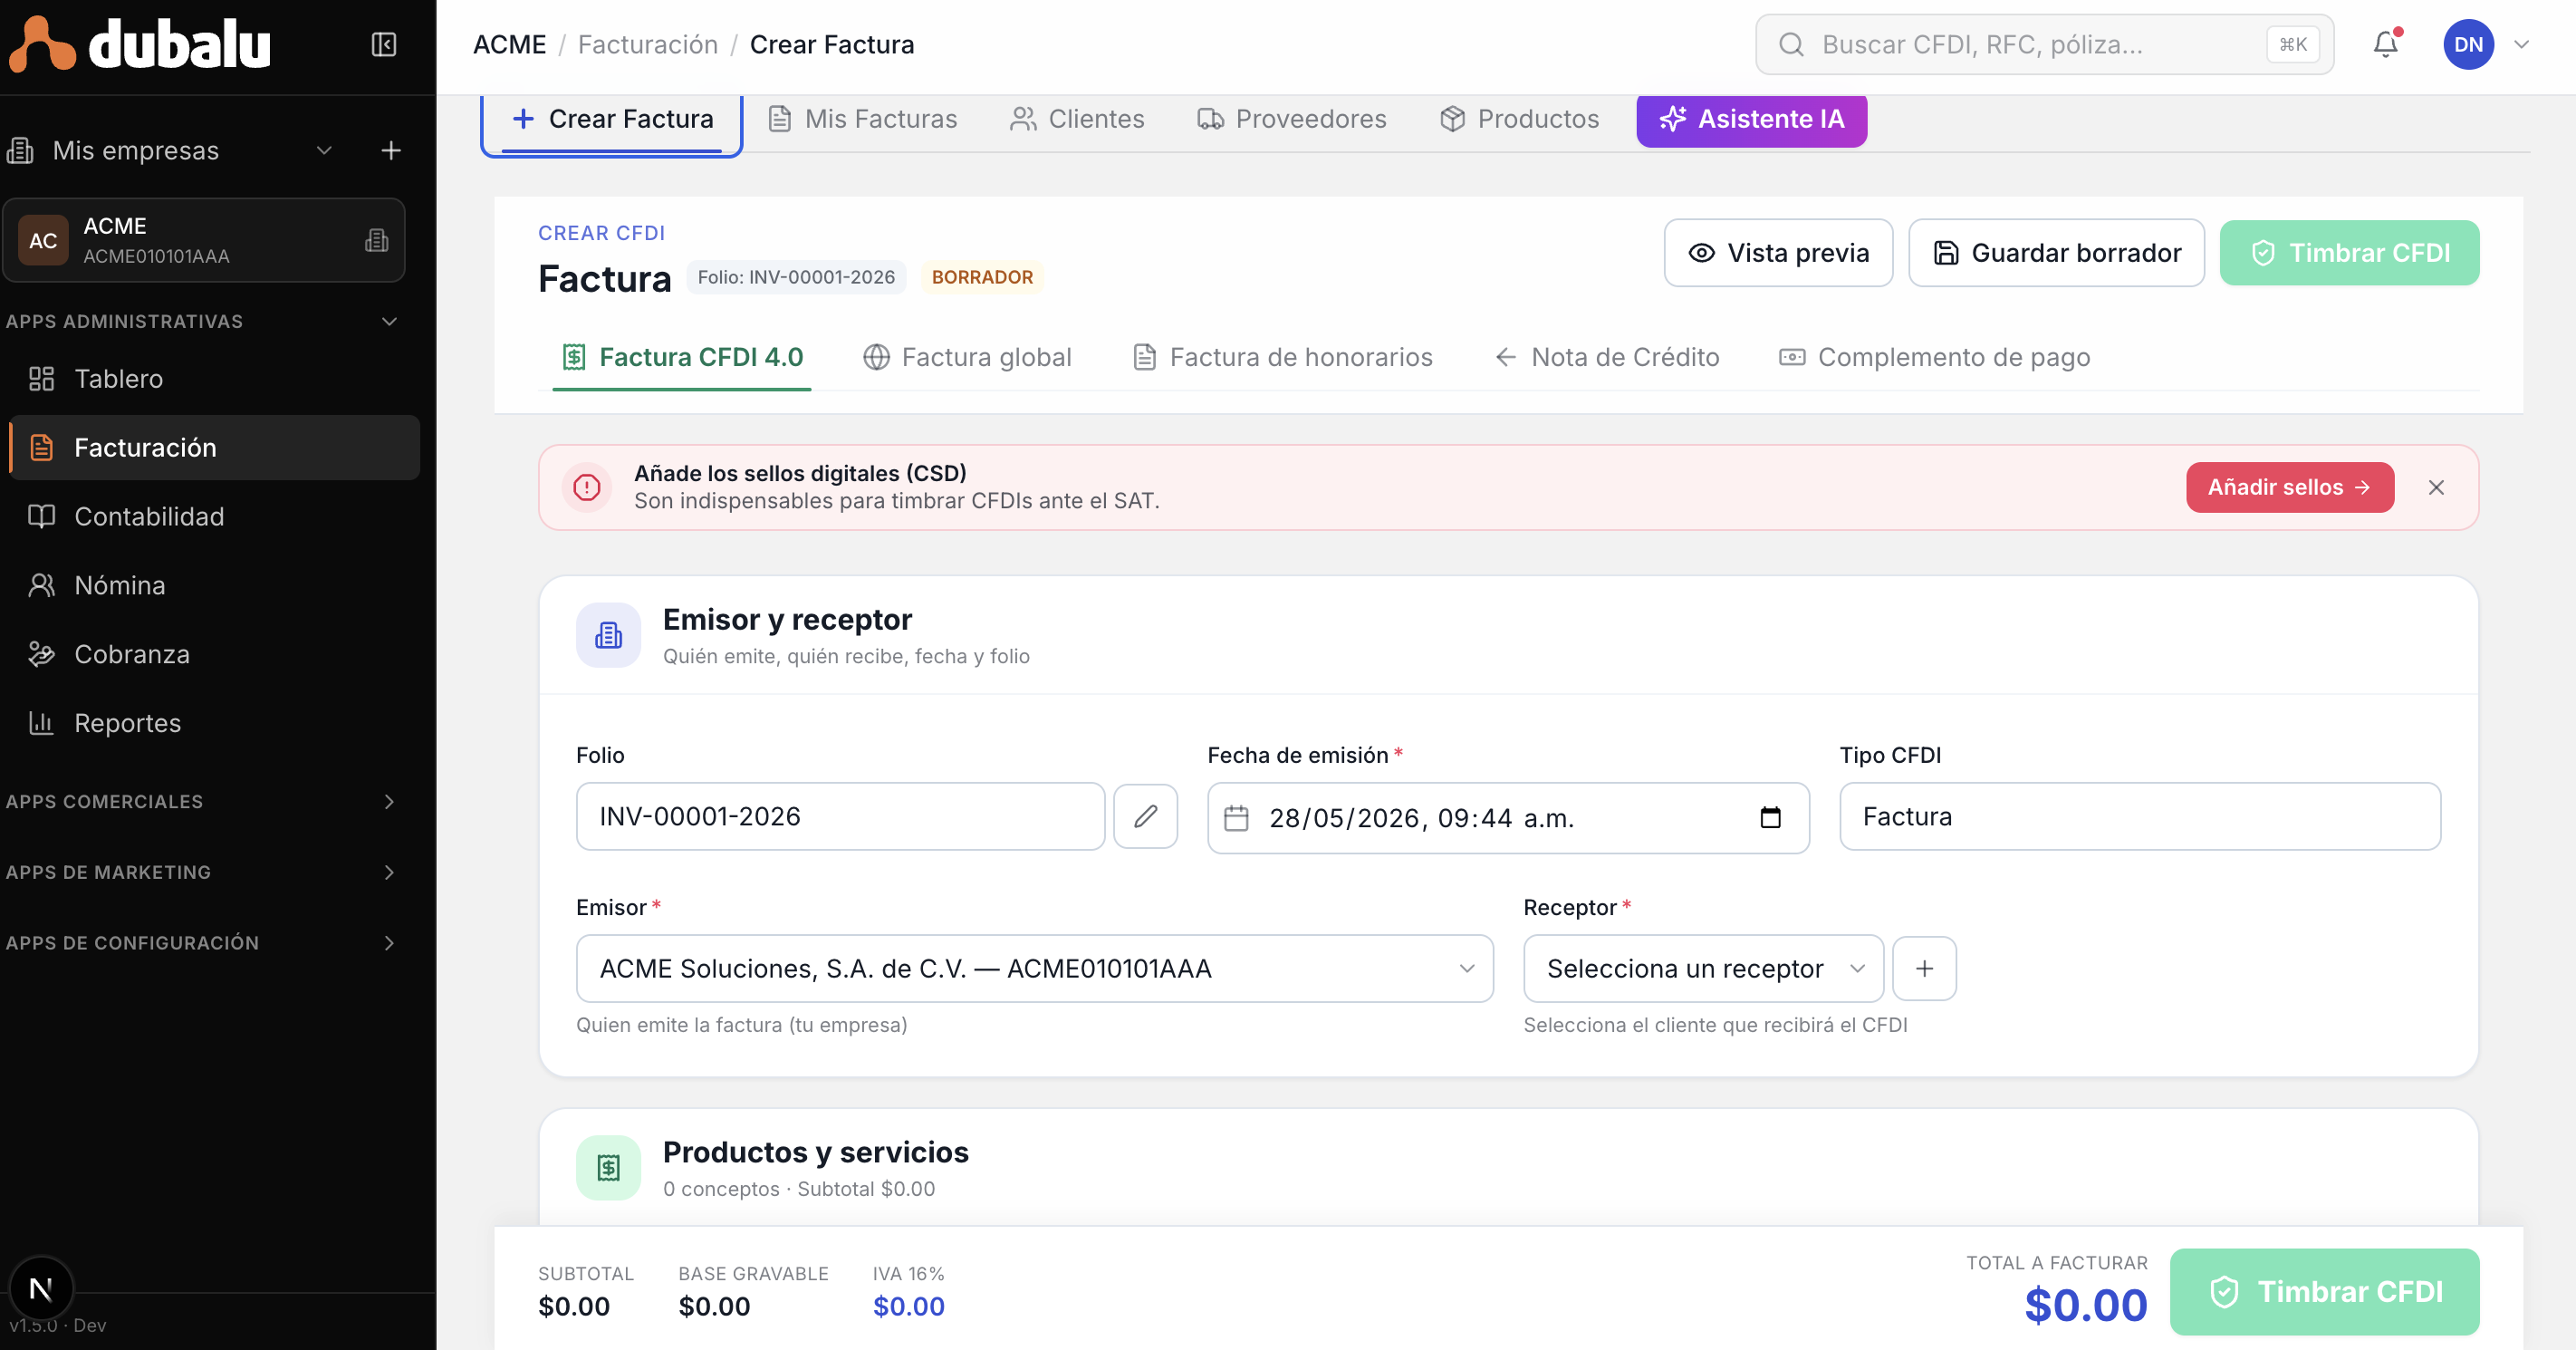Edit the folio with the pencil icon
The height and width of the screenshot is (1350, 2576).
[1145, 816]
